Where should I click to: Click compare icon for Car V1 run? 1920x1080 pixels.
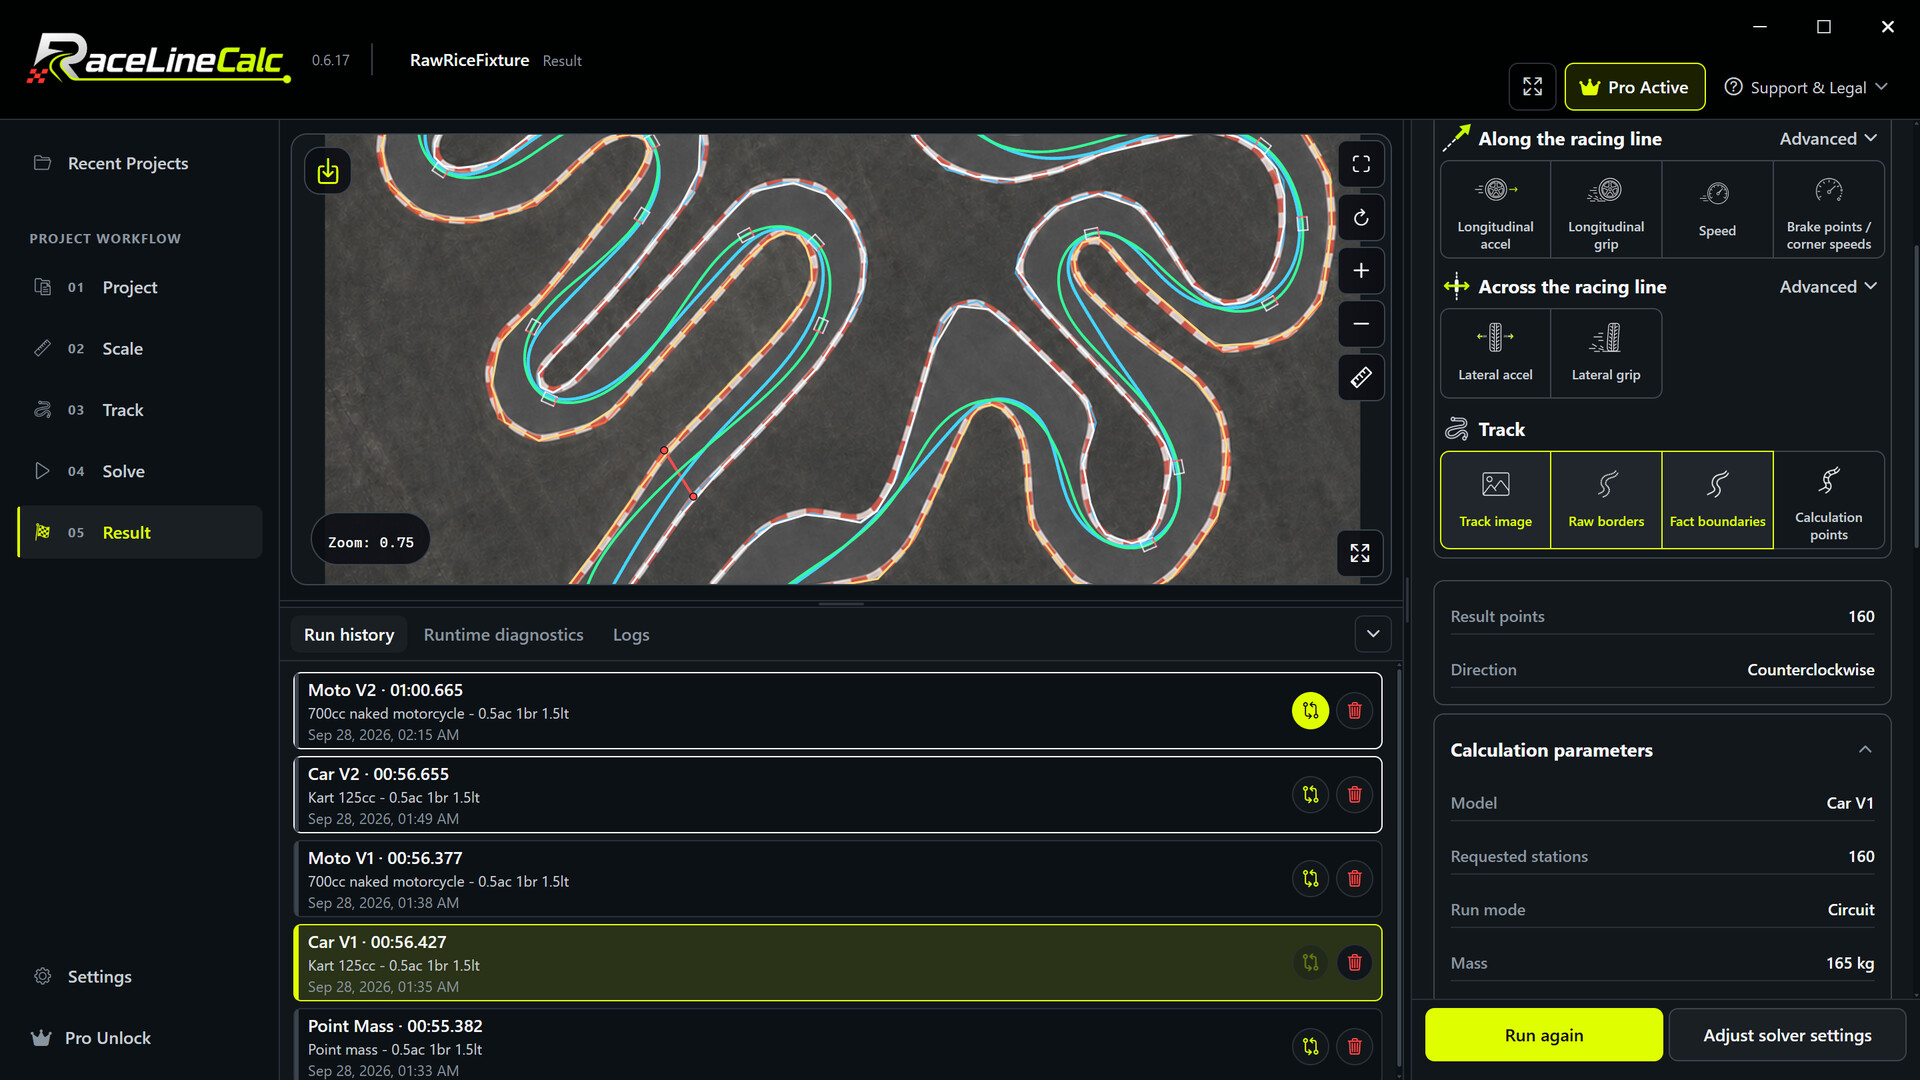click(x=1310, y=963)
